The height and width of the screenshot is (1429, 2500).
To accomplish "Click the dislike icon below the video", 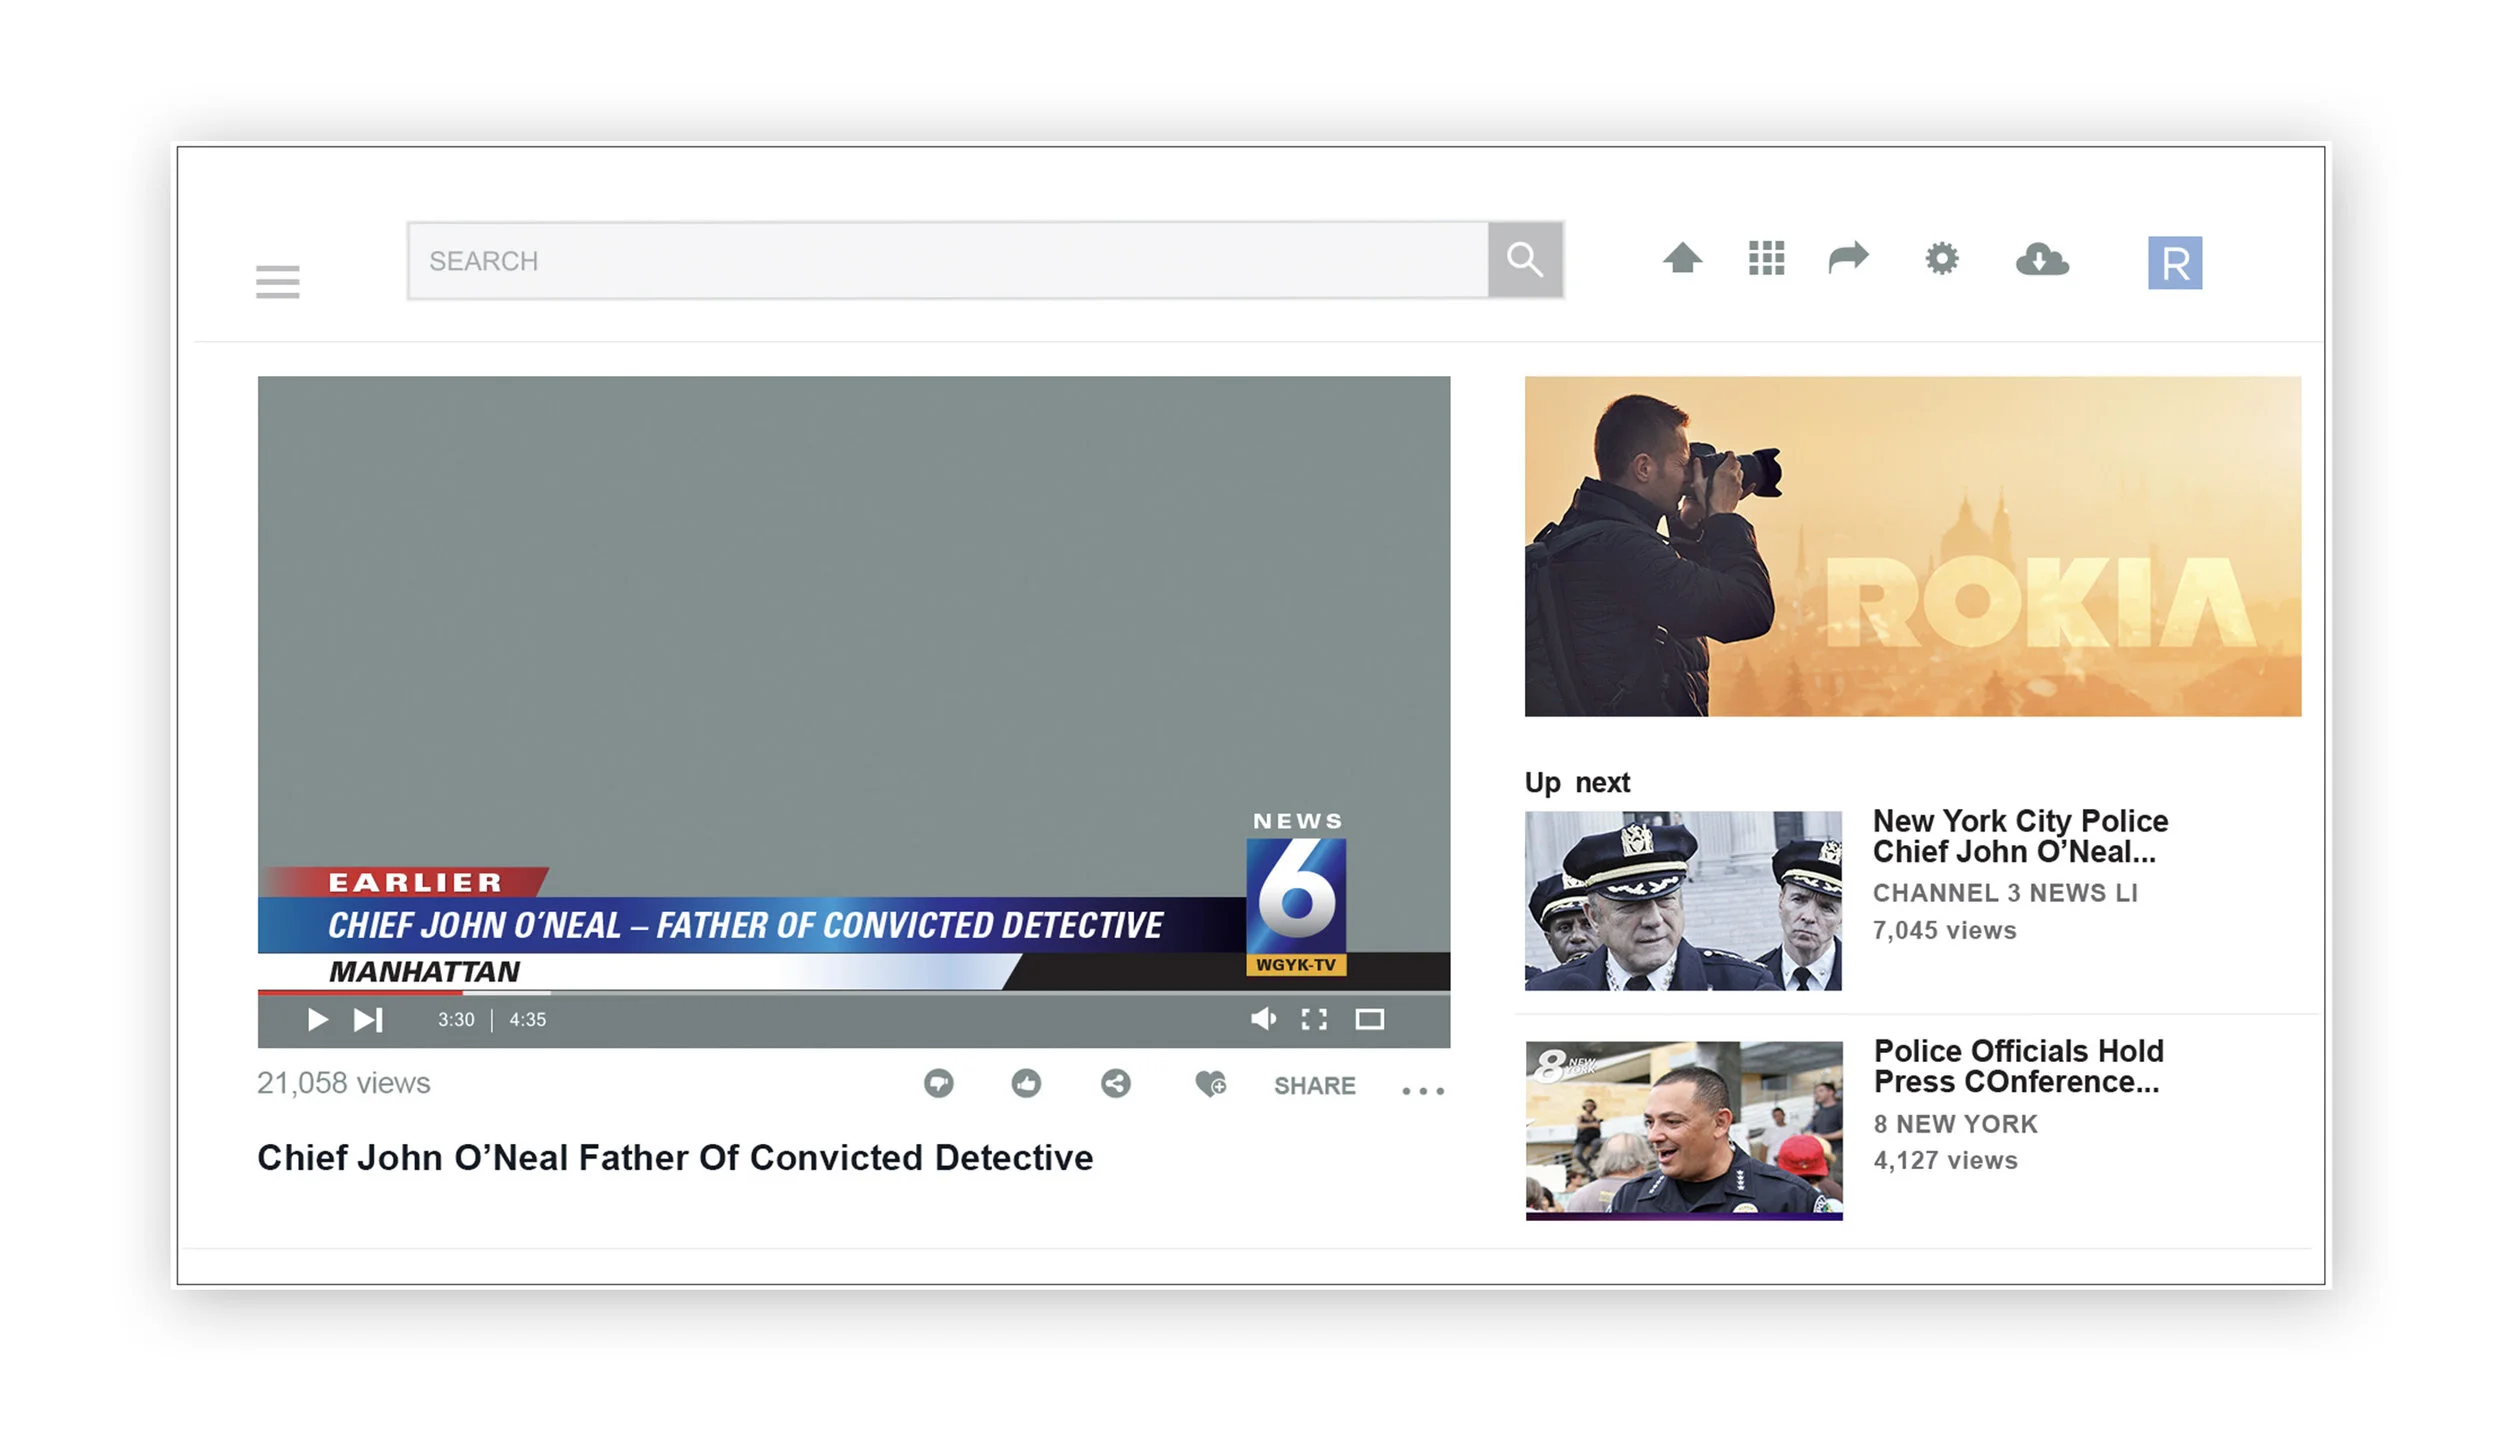I will (x=938, y=1084).
